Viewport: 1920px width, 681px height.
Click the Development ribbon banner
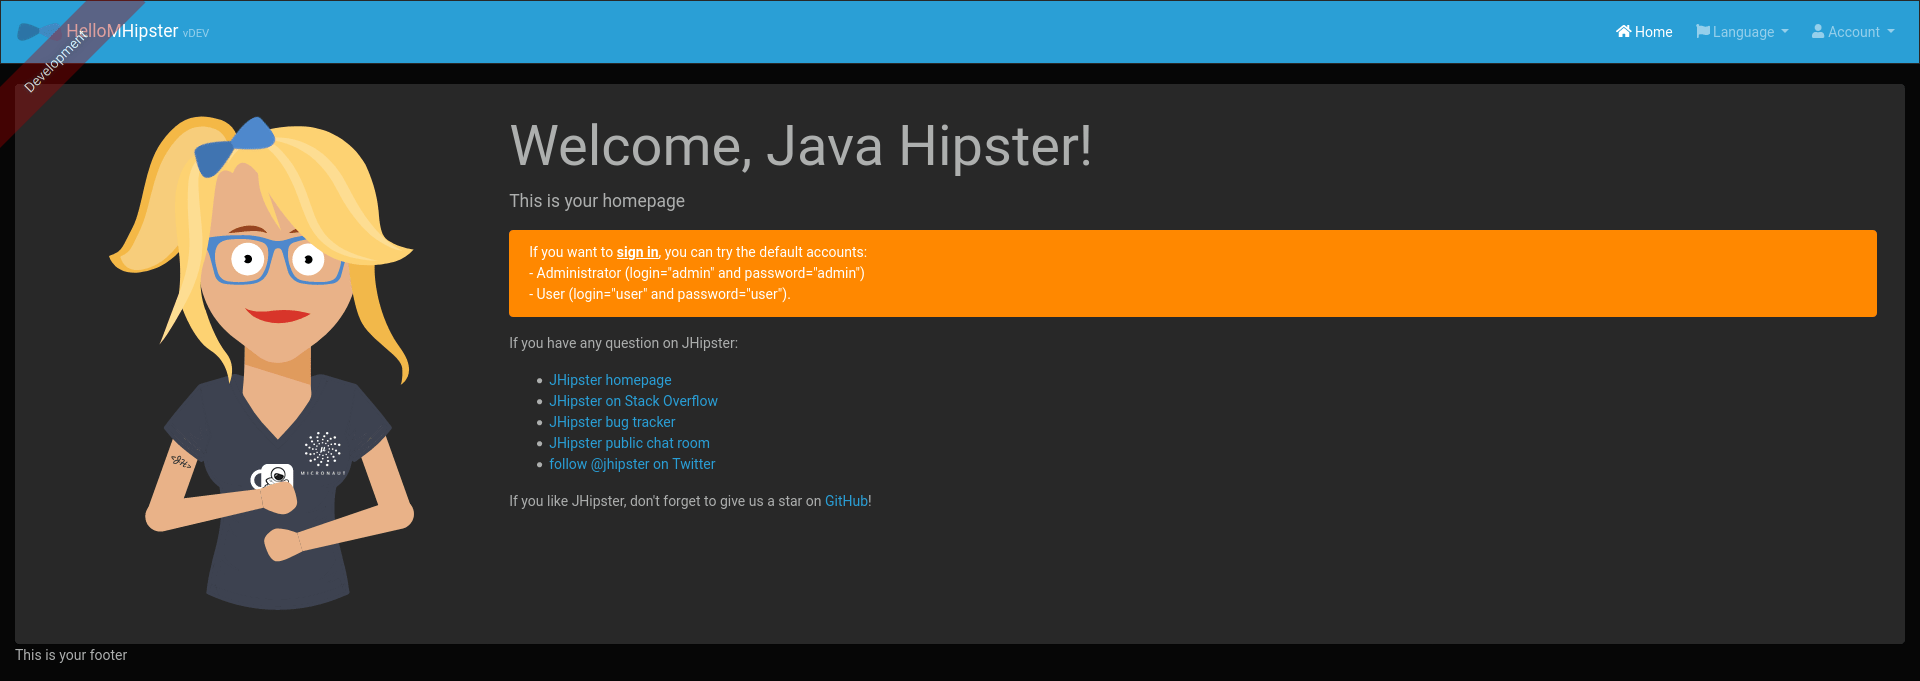(55, 62)
